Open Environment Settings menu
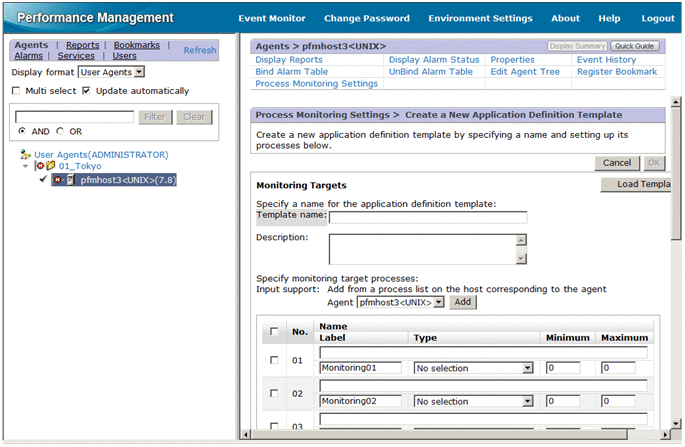Image resolution: width=685 pixels, height=447 pixels. (x=480, y=18)
